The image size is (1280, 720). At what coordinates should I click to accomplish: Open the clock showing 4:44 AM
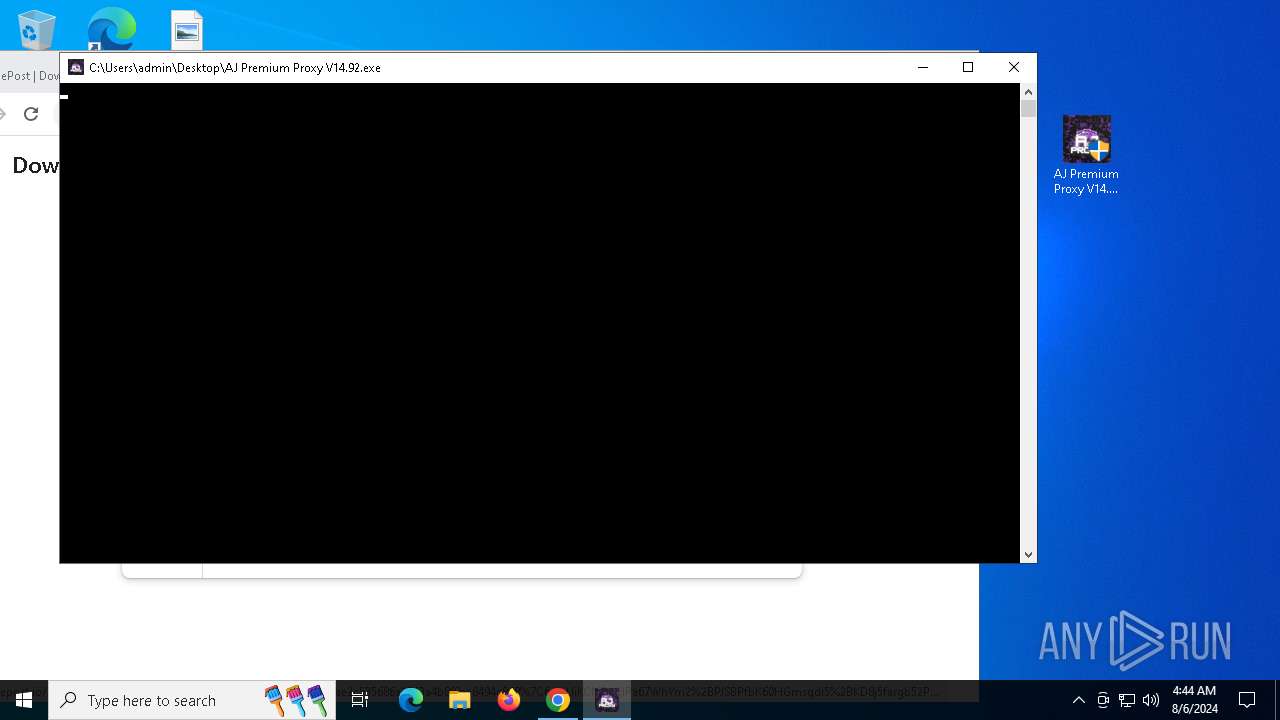tap(1194, 700)
